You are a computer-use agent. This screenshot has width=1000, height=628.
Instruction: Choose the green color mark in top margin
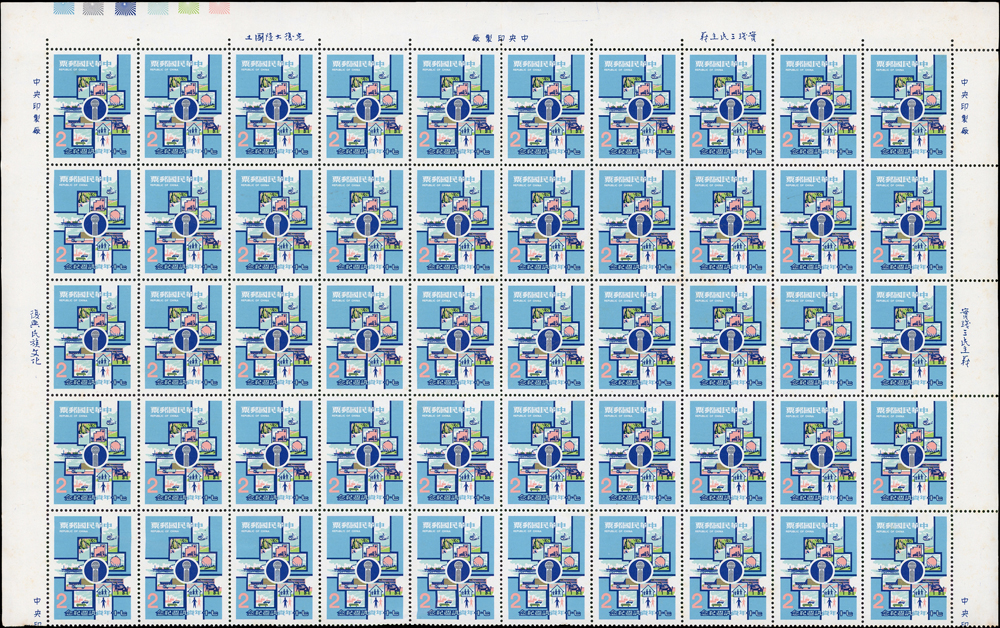(188, 7)
